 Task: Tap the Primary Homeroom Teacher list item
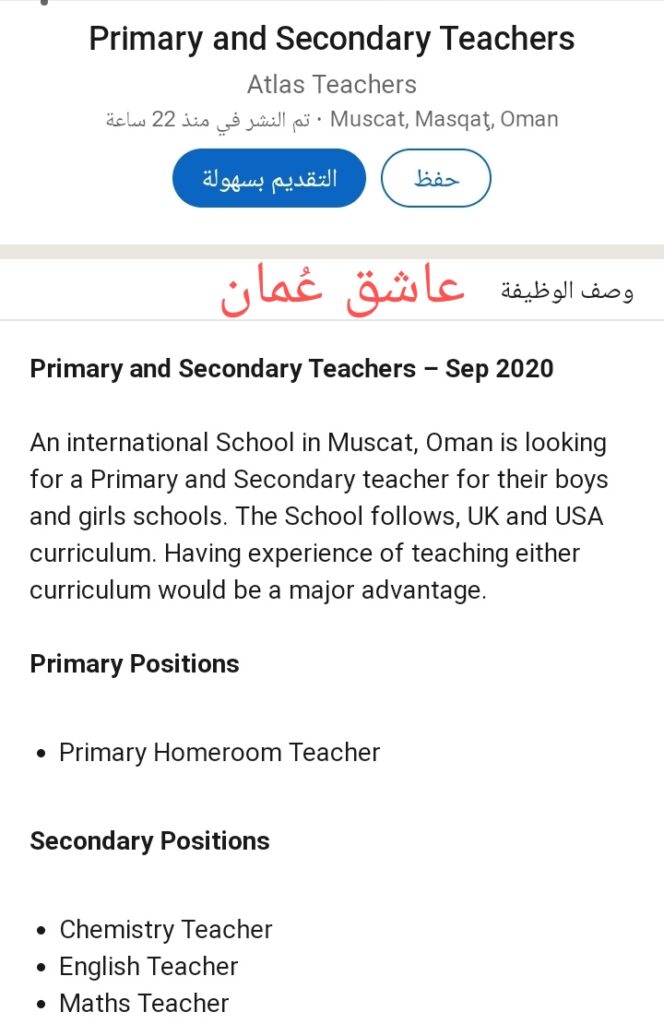219,752
